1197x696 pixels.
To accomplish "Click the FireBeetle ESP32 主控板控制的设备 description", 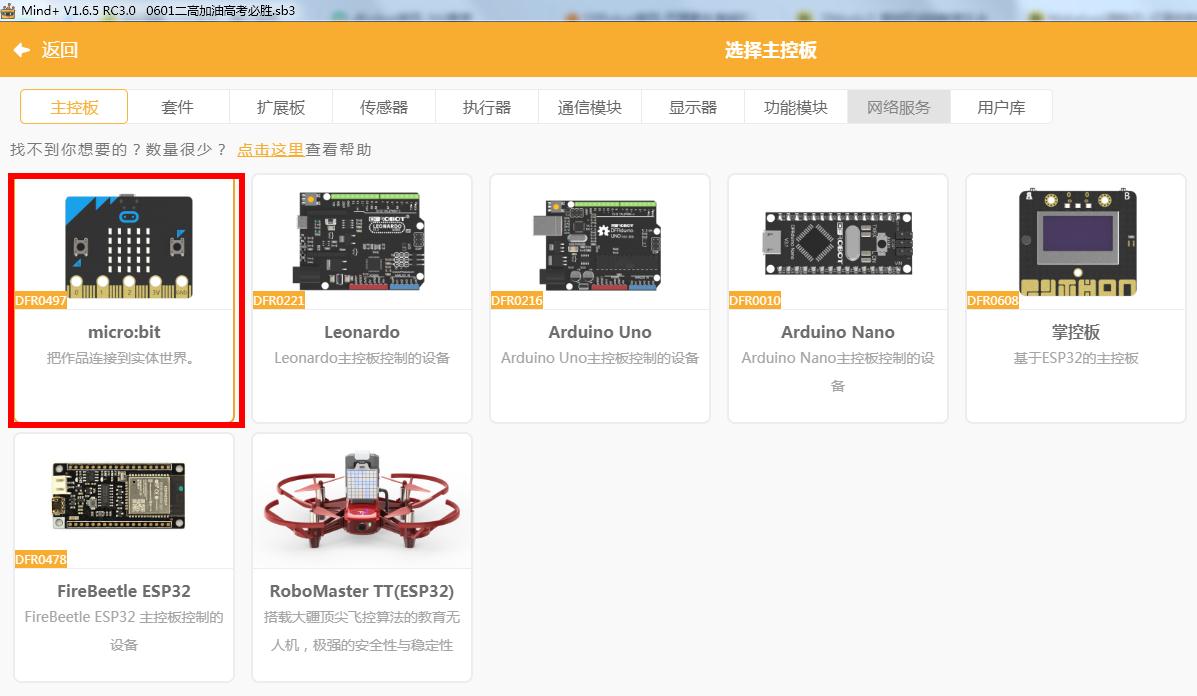I will [124, 630].
